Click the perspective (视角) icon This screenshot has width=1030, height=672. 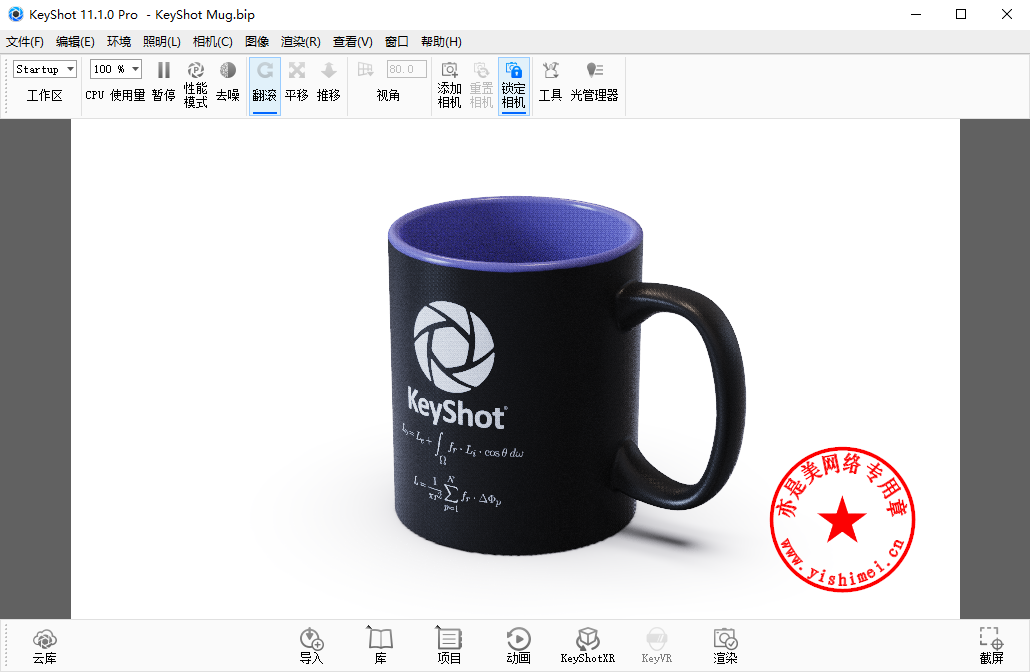(x=365, y=70)
